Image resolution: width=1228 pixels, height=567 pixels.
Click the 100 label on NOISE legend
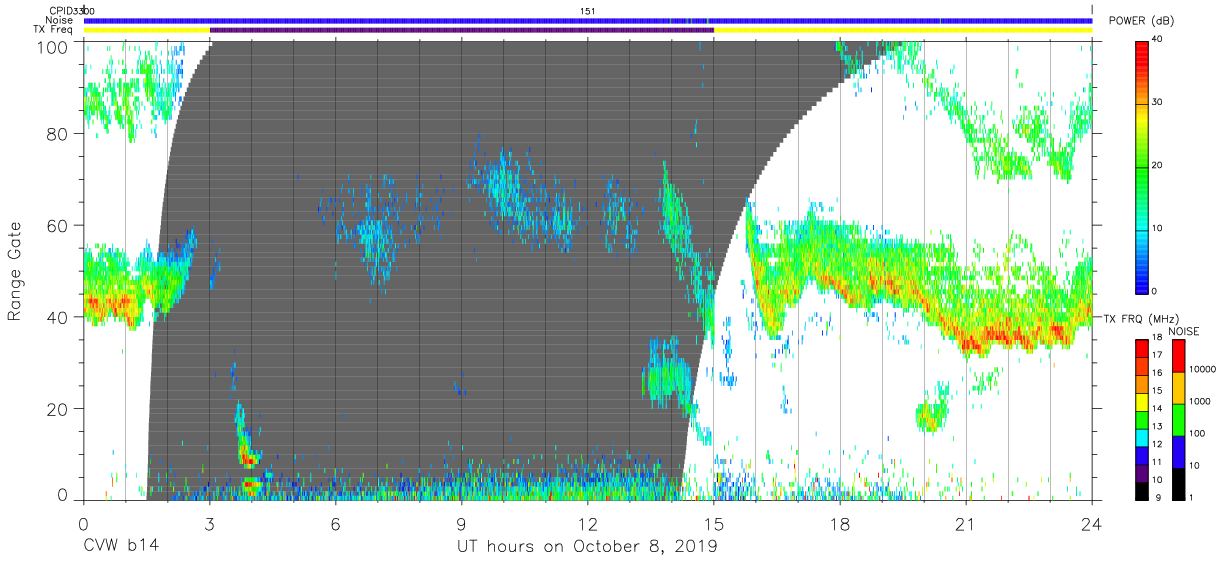click(x=1197, y=432)
